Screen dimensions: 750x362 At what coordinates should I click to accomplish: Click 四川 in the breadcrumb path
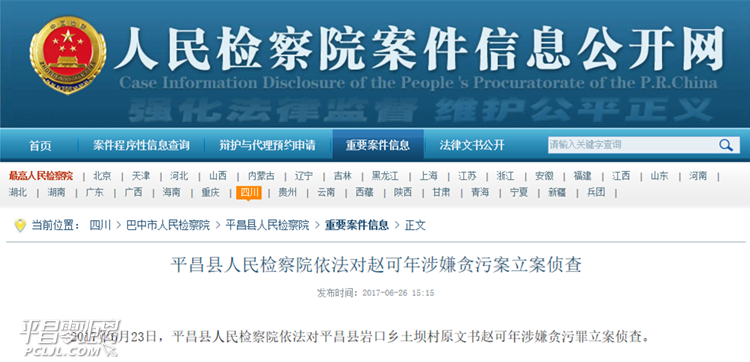100,225
